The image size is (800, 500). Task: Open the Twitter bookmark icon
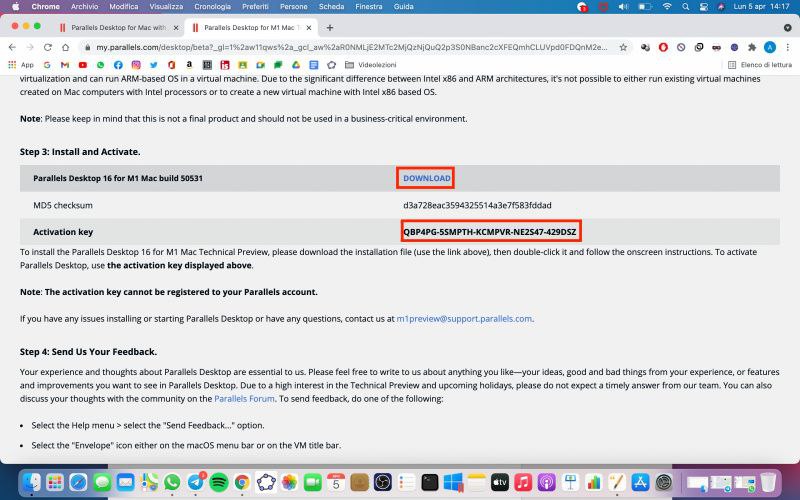point(152,65)
